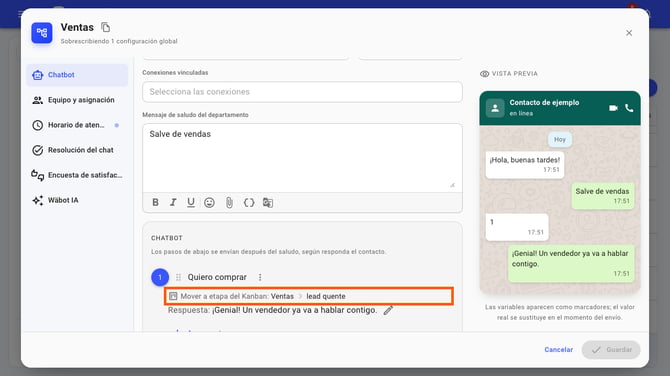Click the Guardar button
670x376 pixels.
coord(611,350)
